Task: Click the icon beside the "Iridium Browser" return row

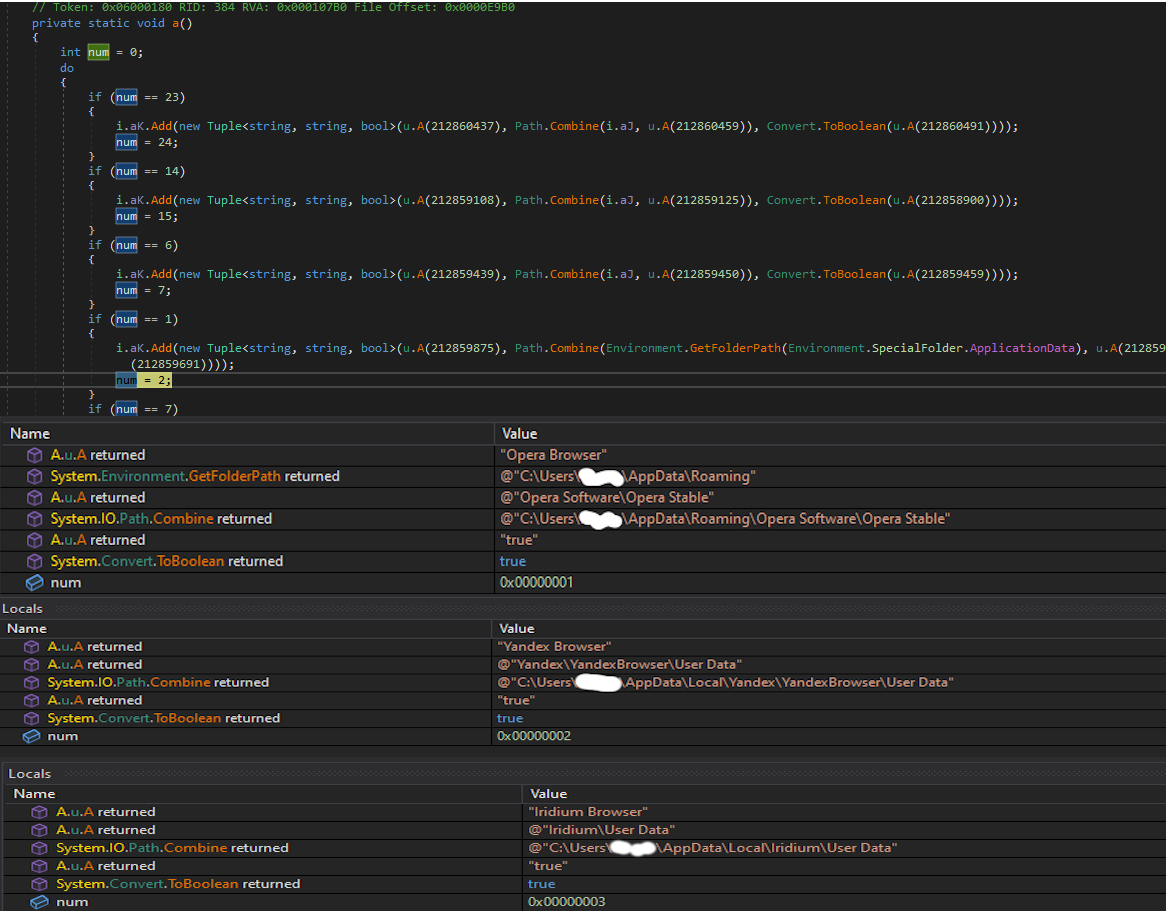Action: (x=40, y=812)
